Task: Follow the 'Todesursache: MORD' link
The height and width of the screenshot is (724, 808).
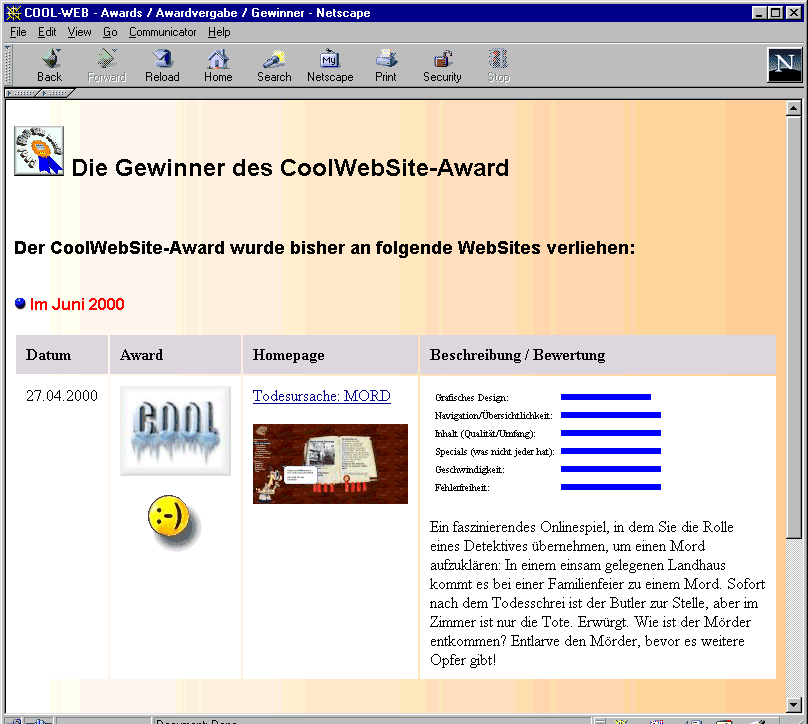Action: point(321,396)
